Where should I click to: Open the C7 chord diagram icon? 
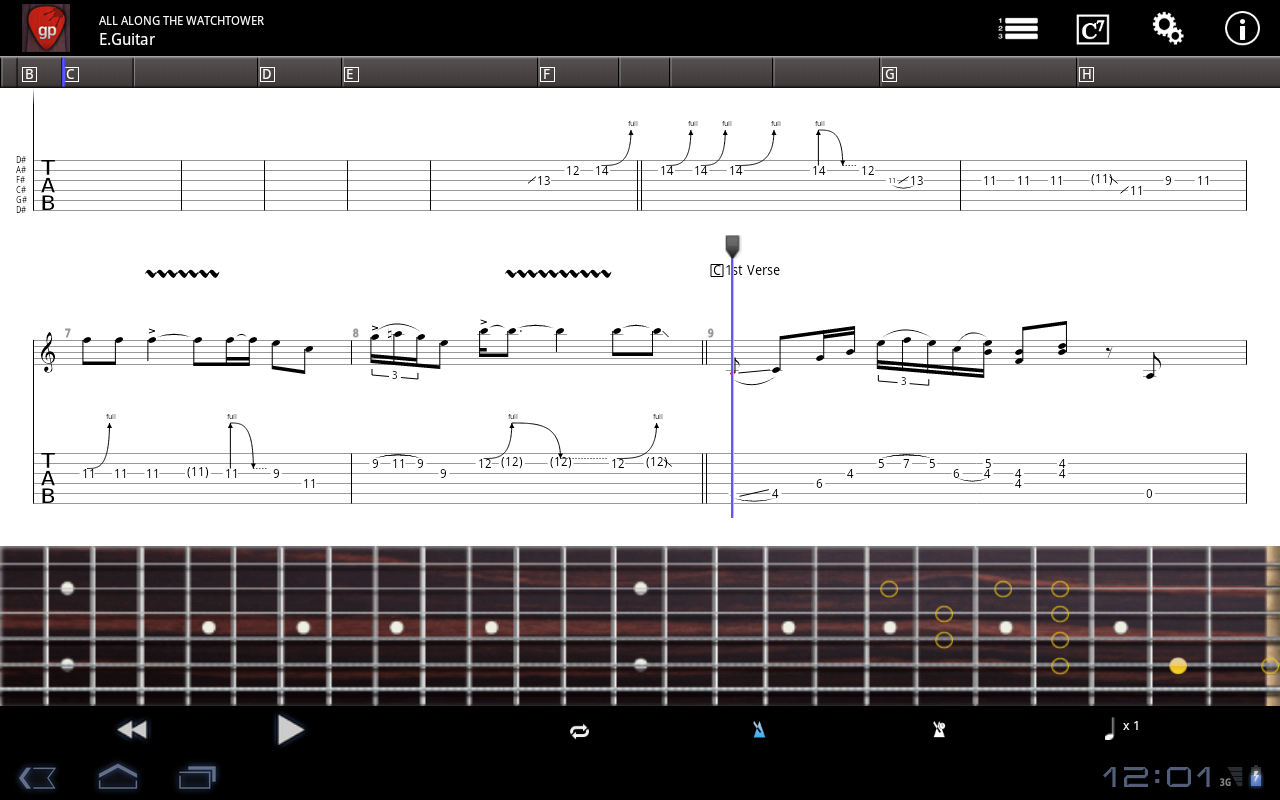click(x=1092, y=29)
